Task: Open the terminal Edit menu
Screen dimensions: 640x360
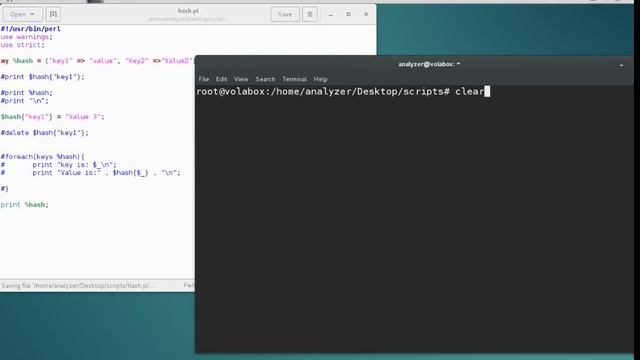Action: coord(222,79)
